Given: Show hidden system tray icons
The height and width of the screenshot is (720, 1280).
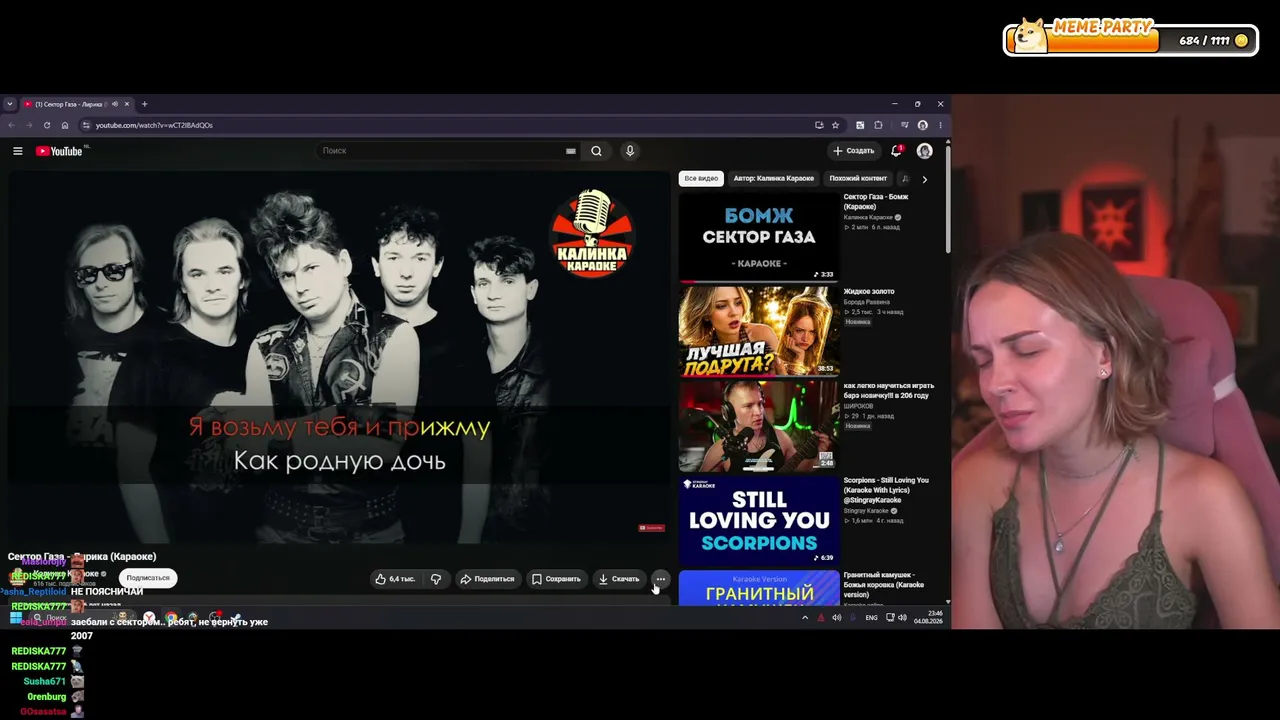Looking at the screenshot, I should [x=805, y=618].
